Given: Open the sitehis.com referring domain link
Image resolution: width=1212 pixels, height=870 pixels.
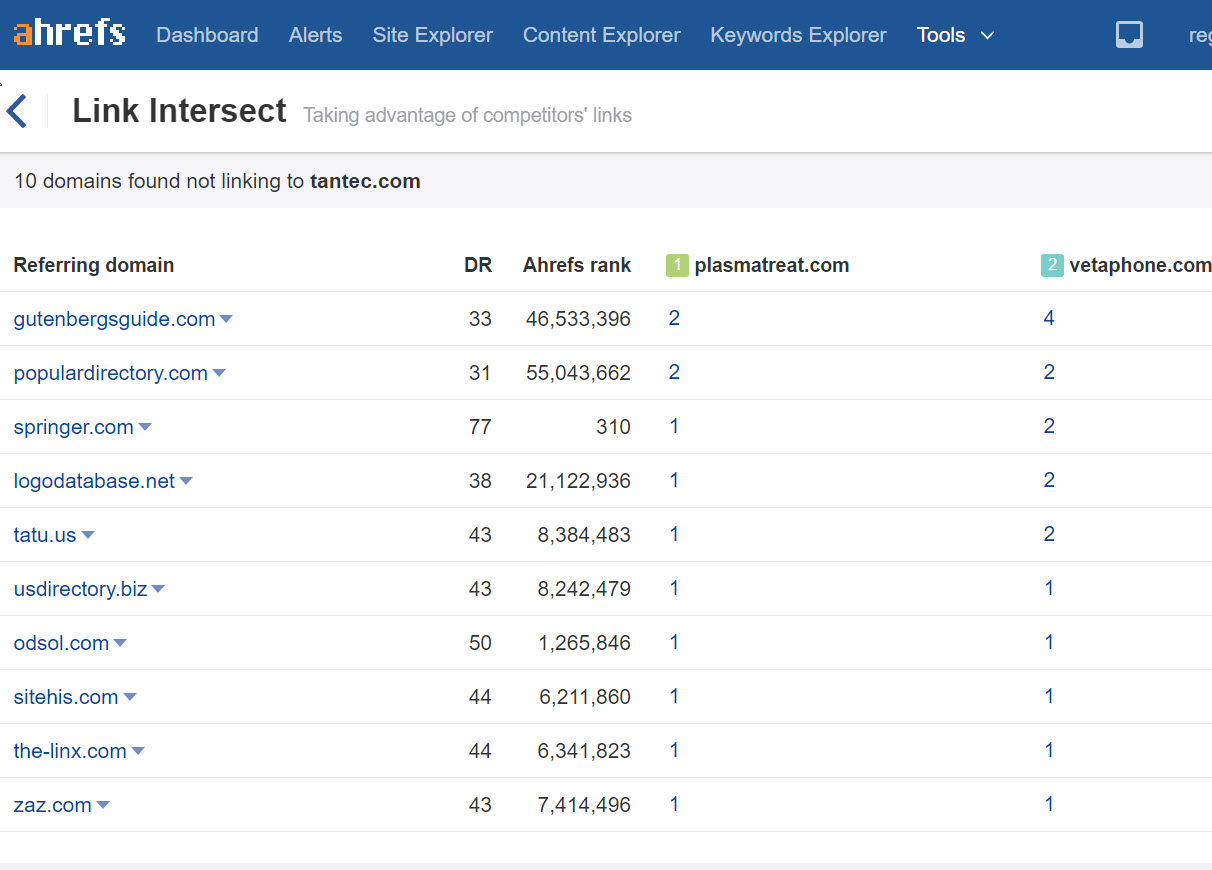Looking at the screenshot, I should point(66,697).
